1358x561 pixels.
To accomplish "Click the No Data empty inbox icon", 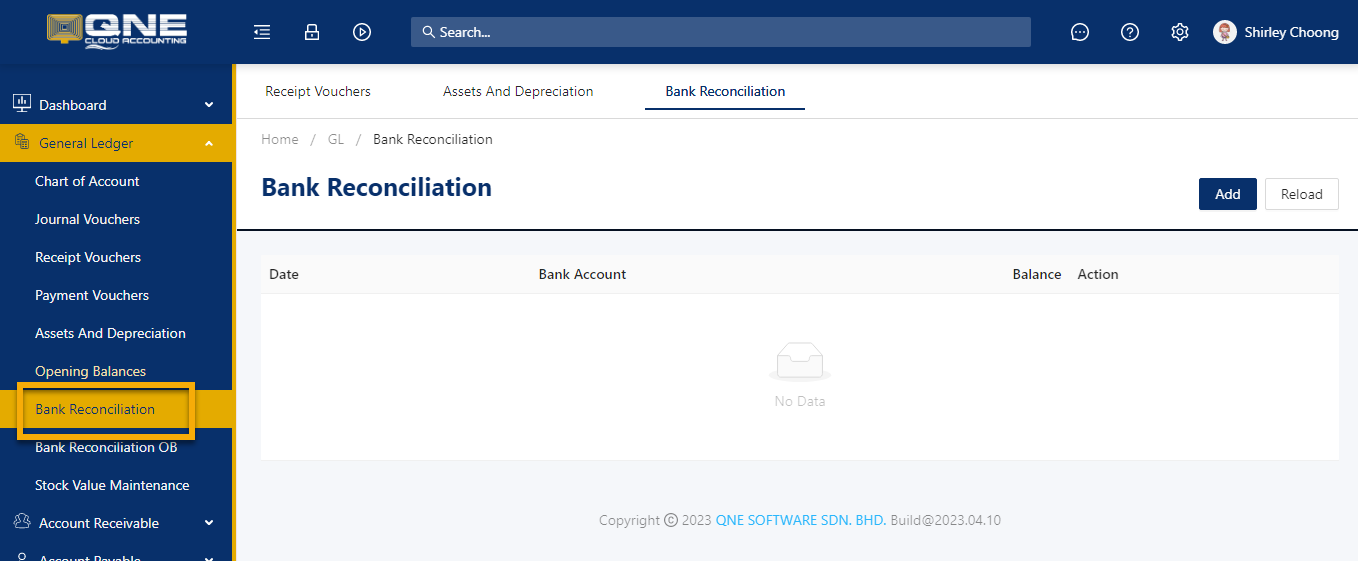I will (800, 362).
